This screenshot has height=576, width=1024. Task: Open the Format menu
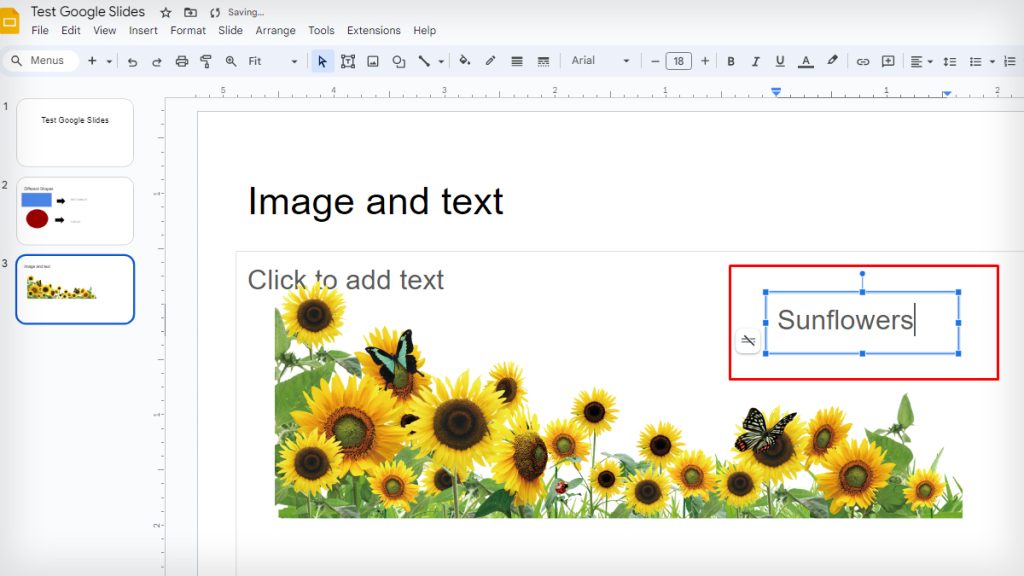click(x=187, y=30)
